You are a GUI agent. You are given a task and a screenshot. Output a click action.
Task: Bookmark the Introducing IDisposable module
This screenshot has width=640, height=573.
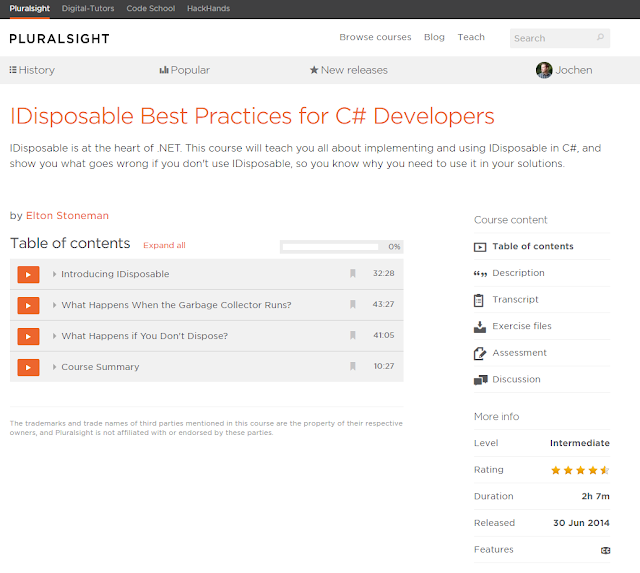tap(353, 273)
